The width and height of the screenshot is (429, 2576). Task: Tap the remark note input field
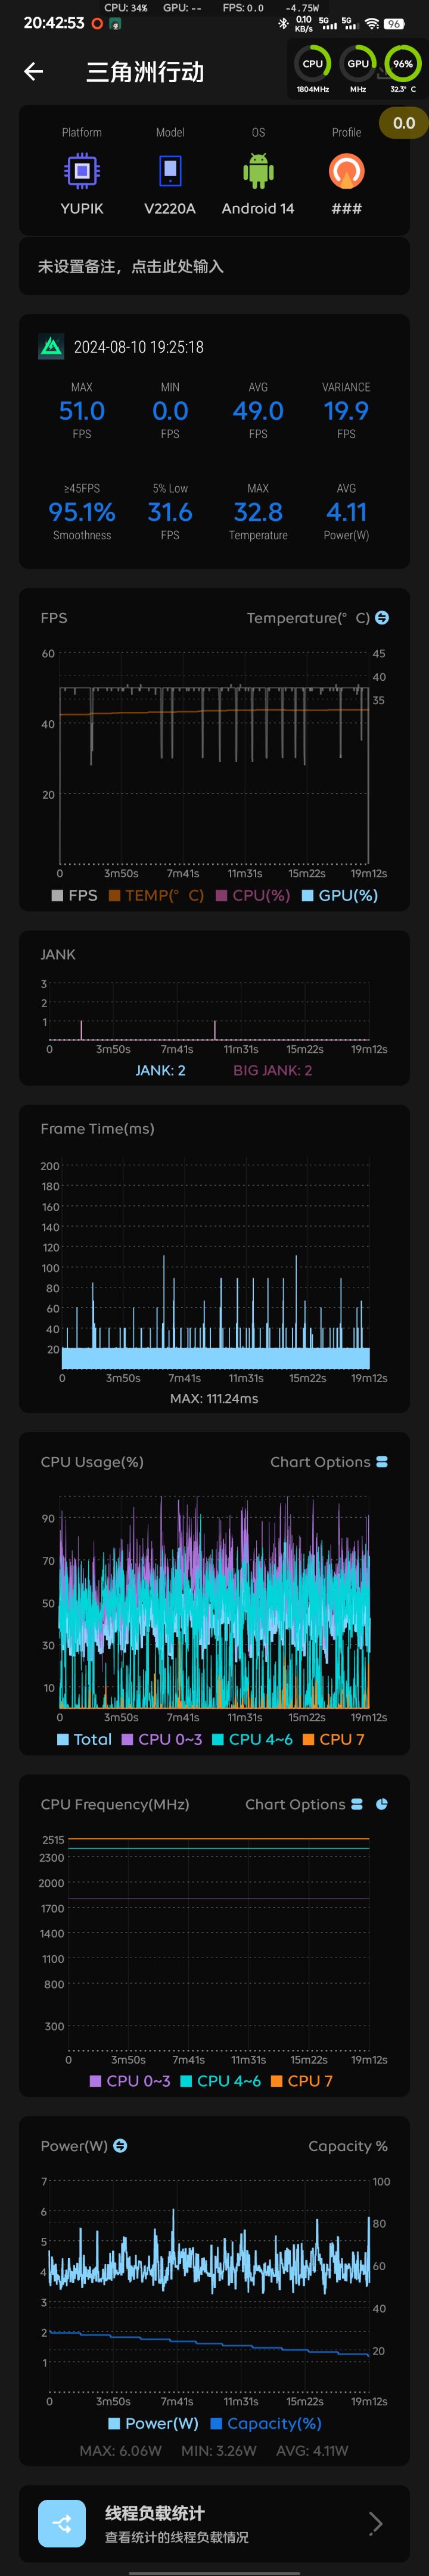pyautogui.click(x=214, y=266)
